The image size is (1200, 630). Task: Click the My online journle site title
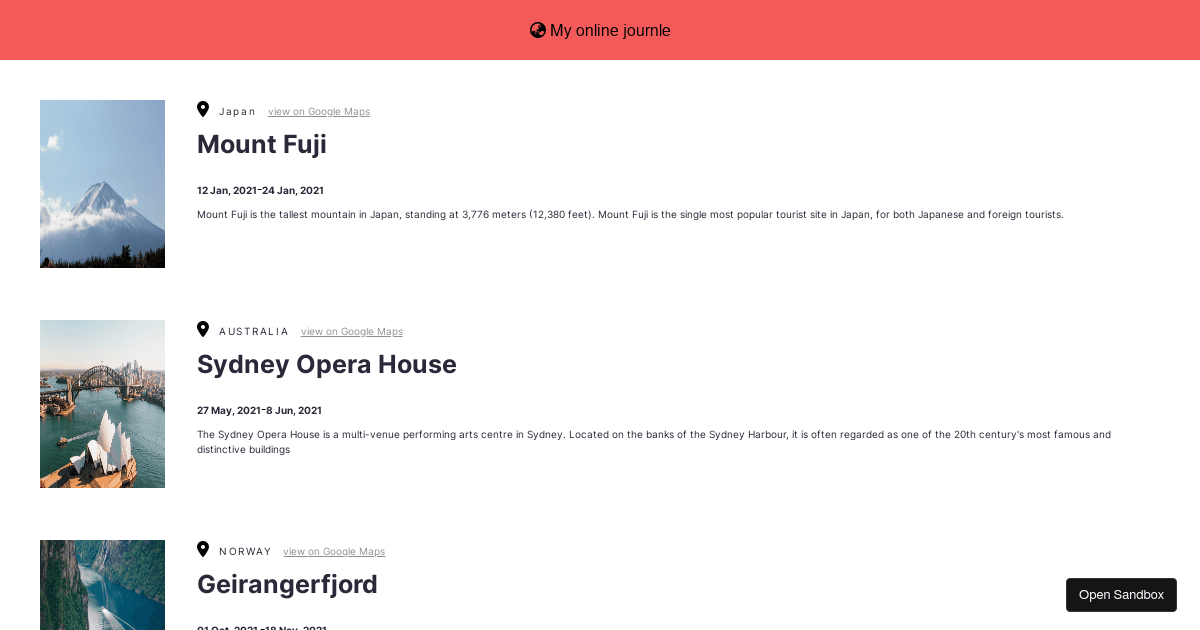pyautogui.click(x=610, y=30)
